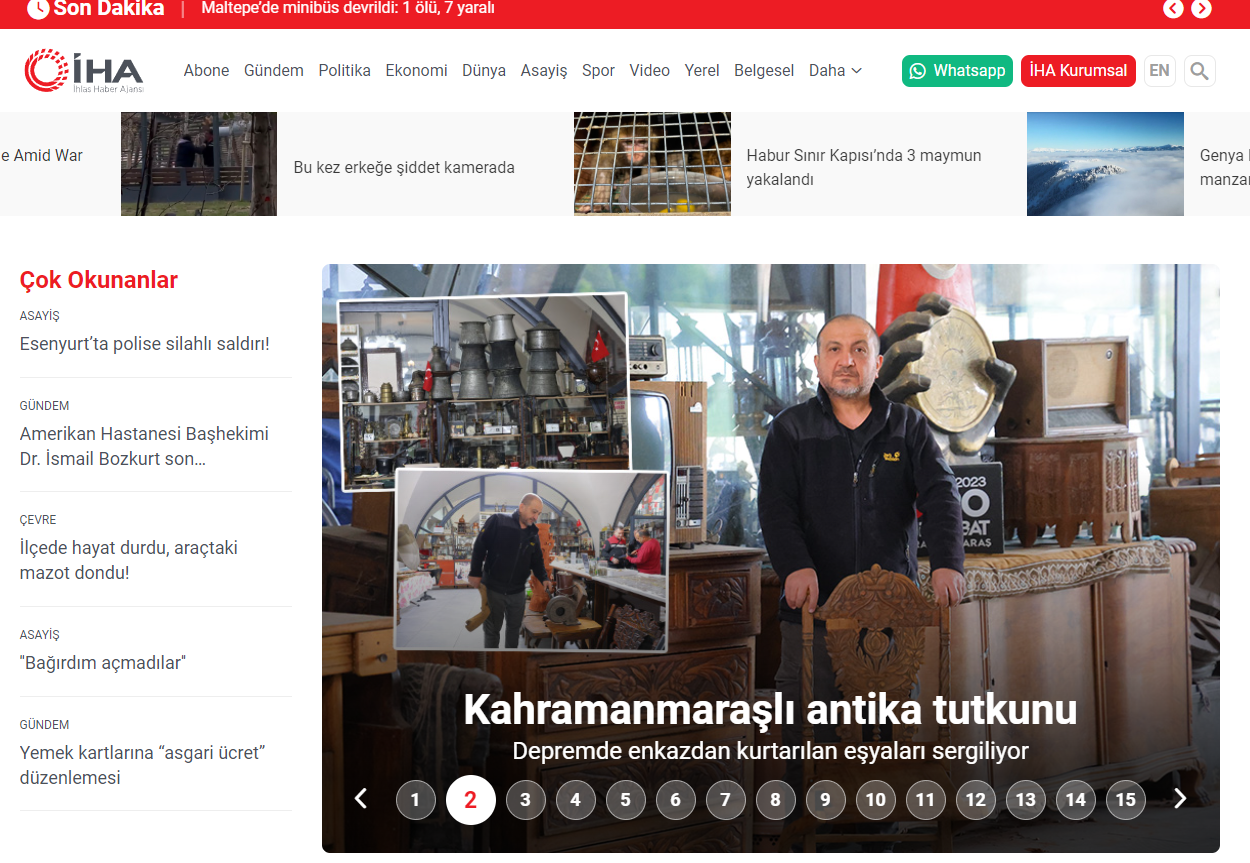The height and width of the screenshot is (863, 1250).
Task: Open the Whatsapp button
Action: tap(957, 71)
